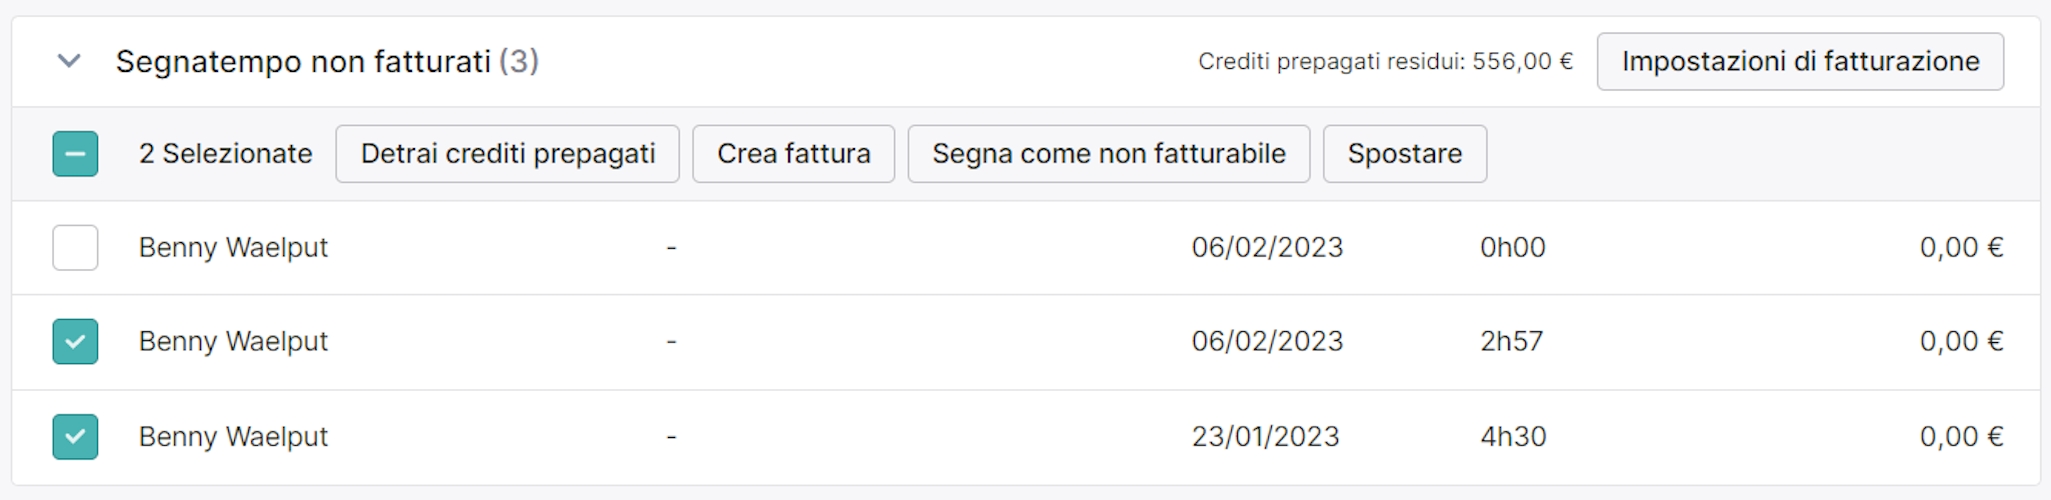Open Impostazioni di fatturazione
This screenshot has height=500, width=2051.
1799,61
